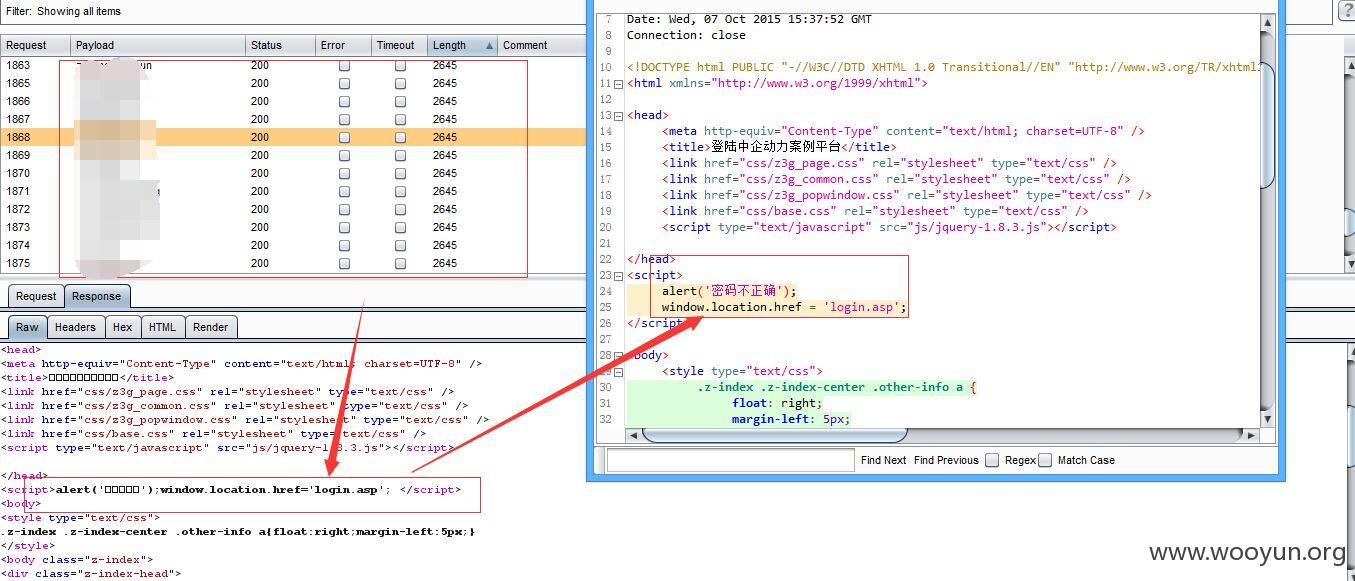Switch to the Request tab
This screenshot has height=581, width=1355.
36,296
